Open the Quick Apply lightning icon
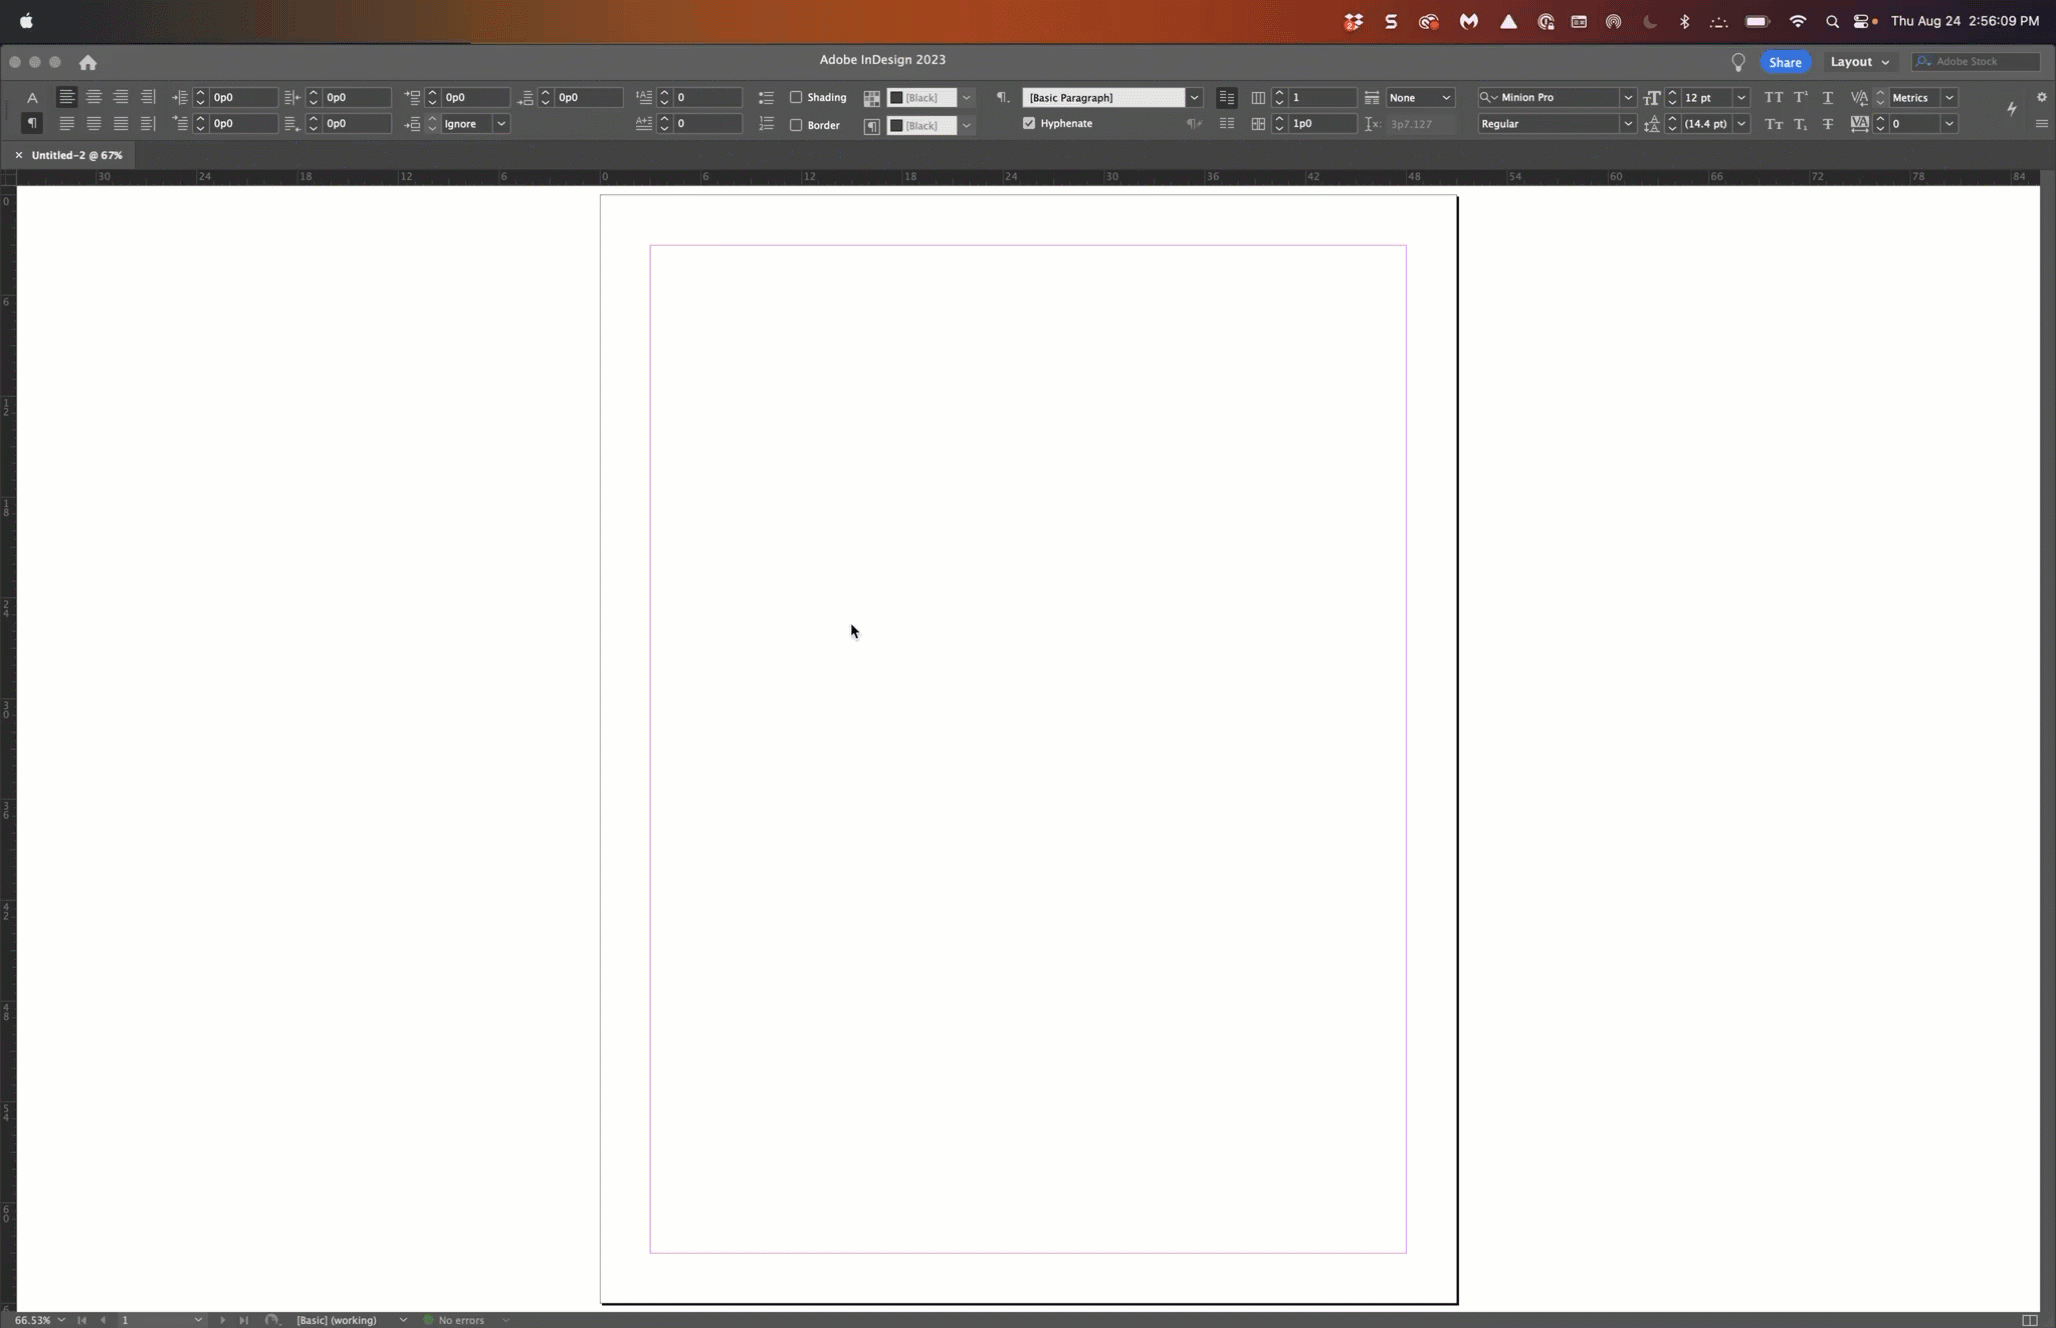 2011,109
